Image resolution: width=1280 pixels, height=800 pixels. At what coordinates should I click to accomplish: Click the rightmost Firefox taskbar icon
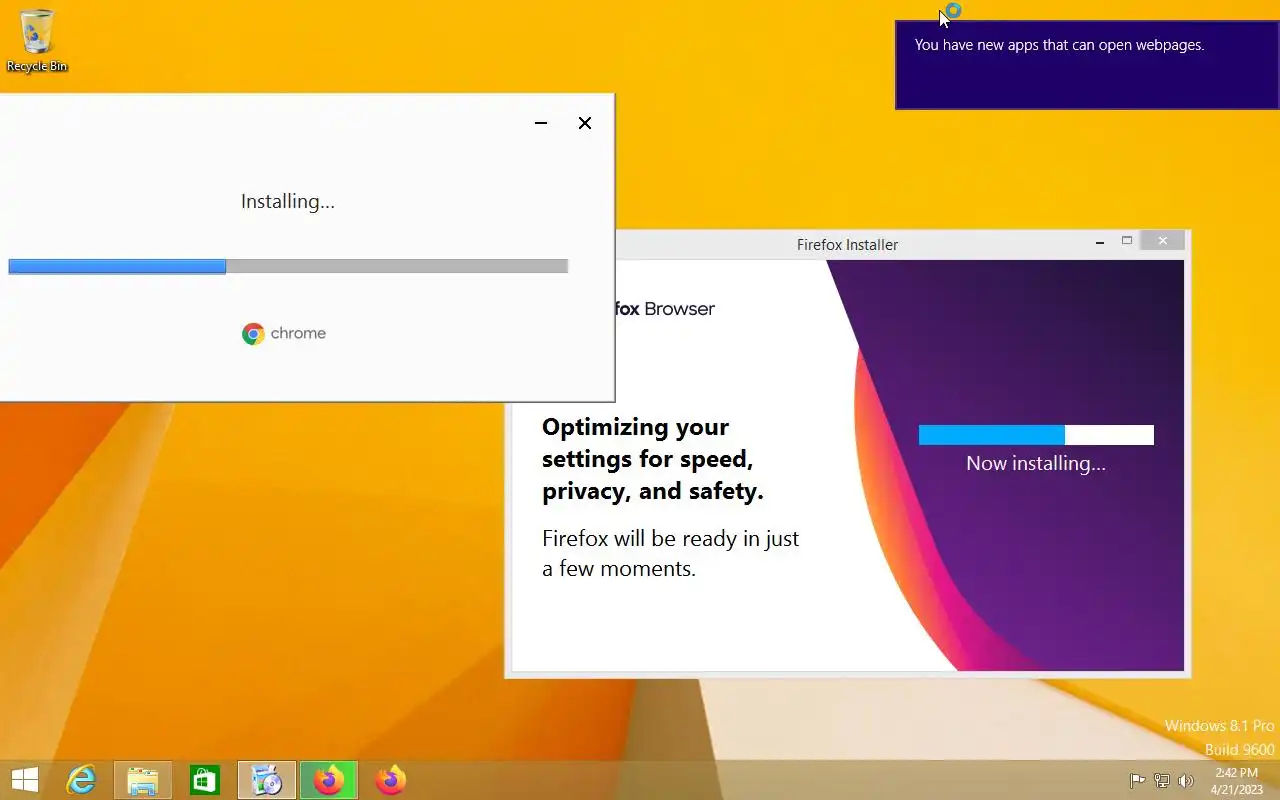(391, 780)
